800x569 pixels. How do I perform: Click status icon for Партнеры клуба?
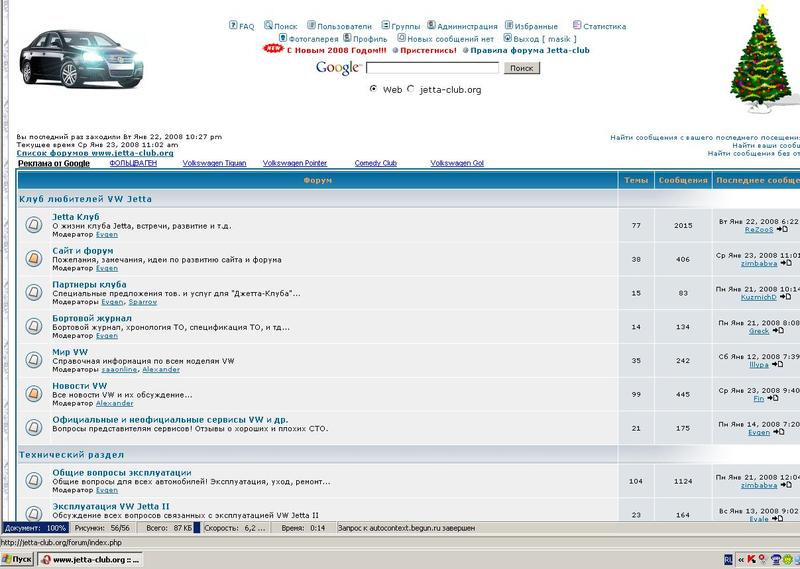click(x=34, y=292)
